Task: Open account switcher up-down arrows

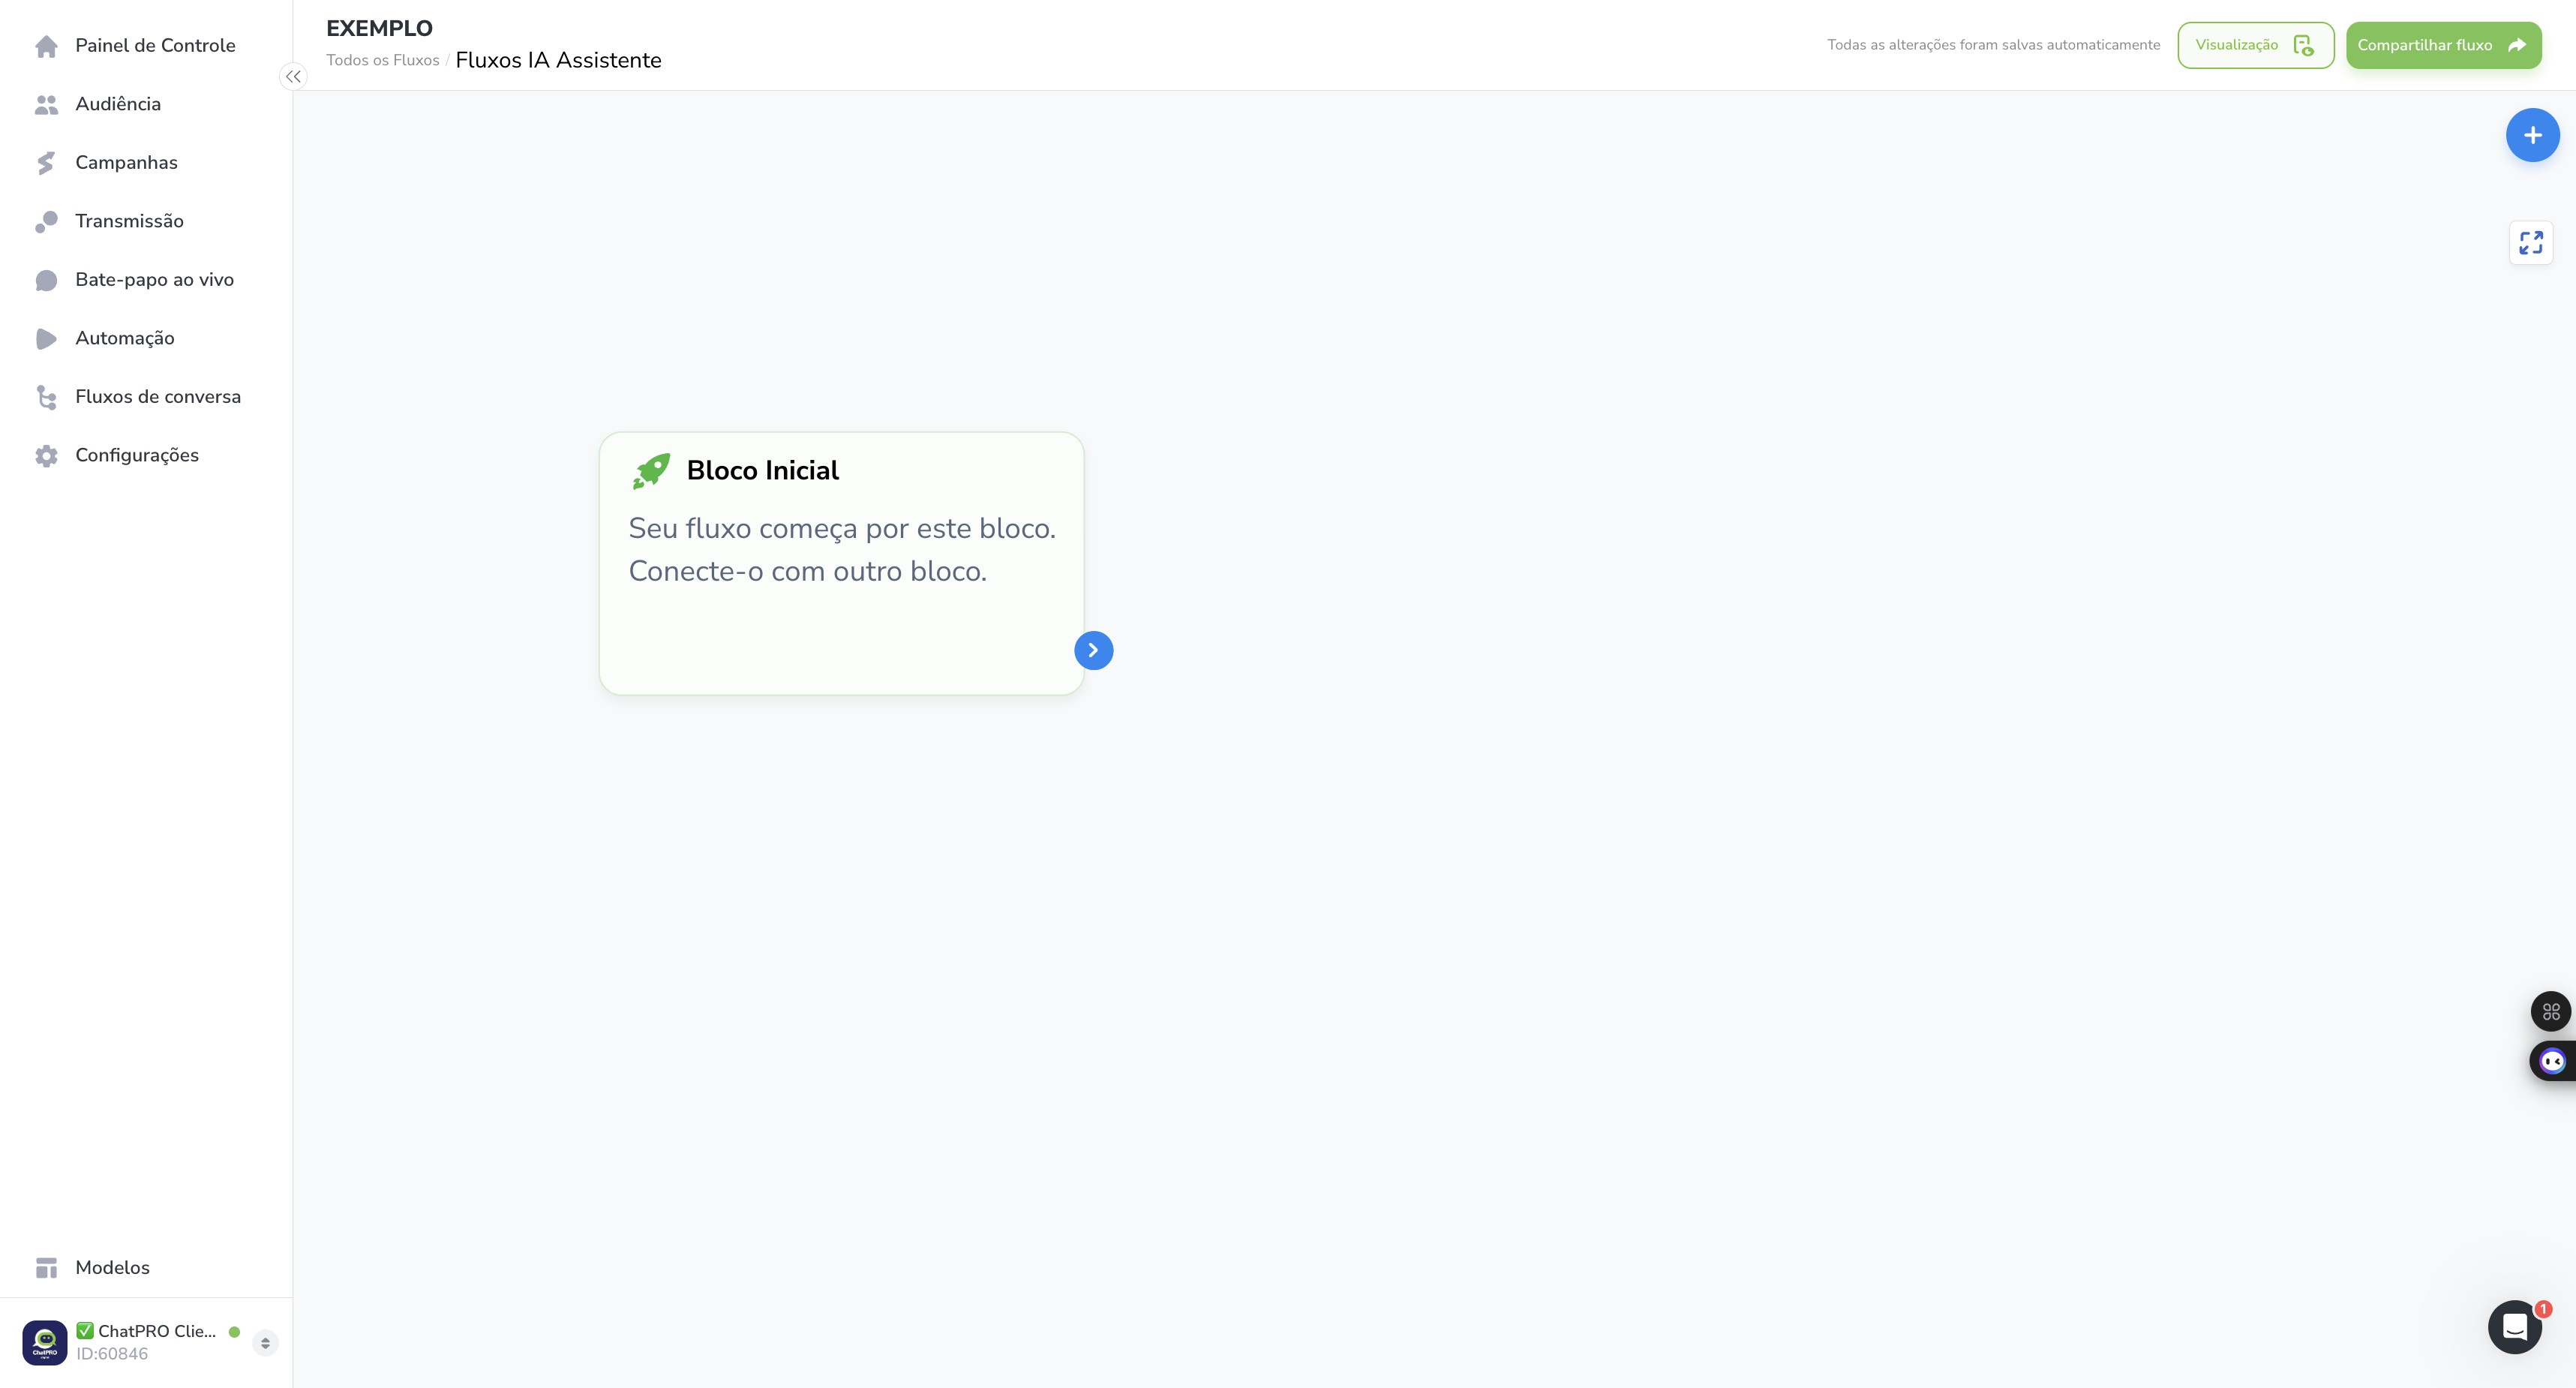Action: pos(265,1343)
